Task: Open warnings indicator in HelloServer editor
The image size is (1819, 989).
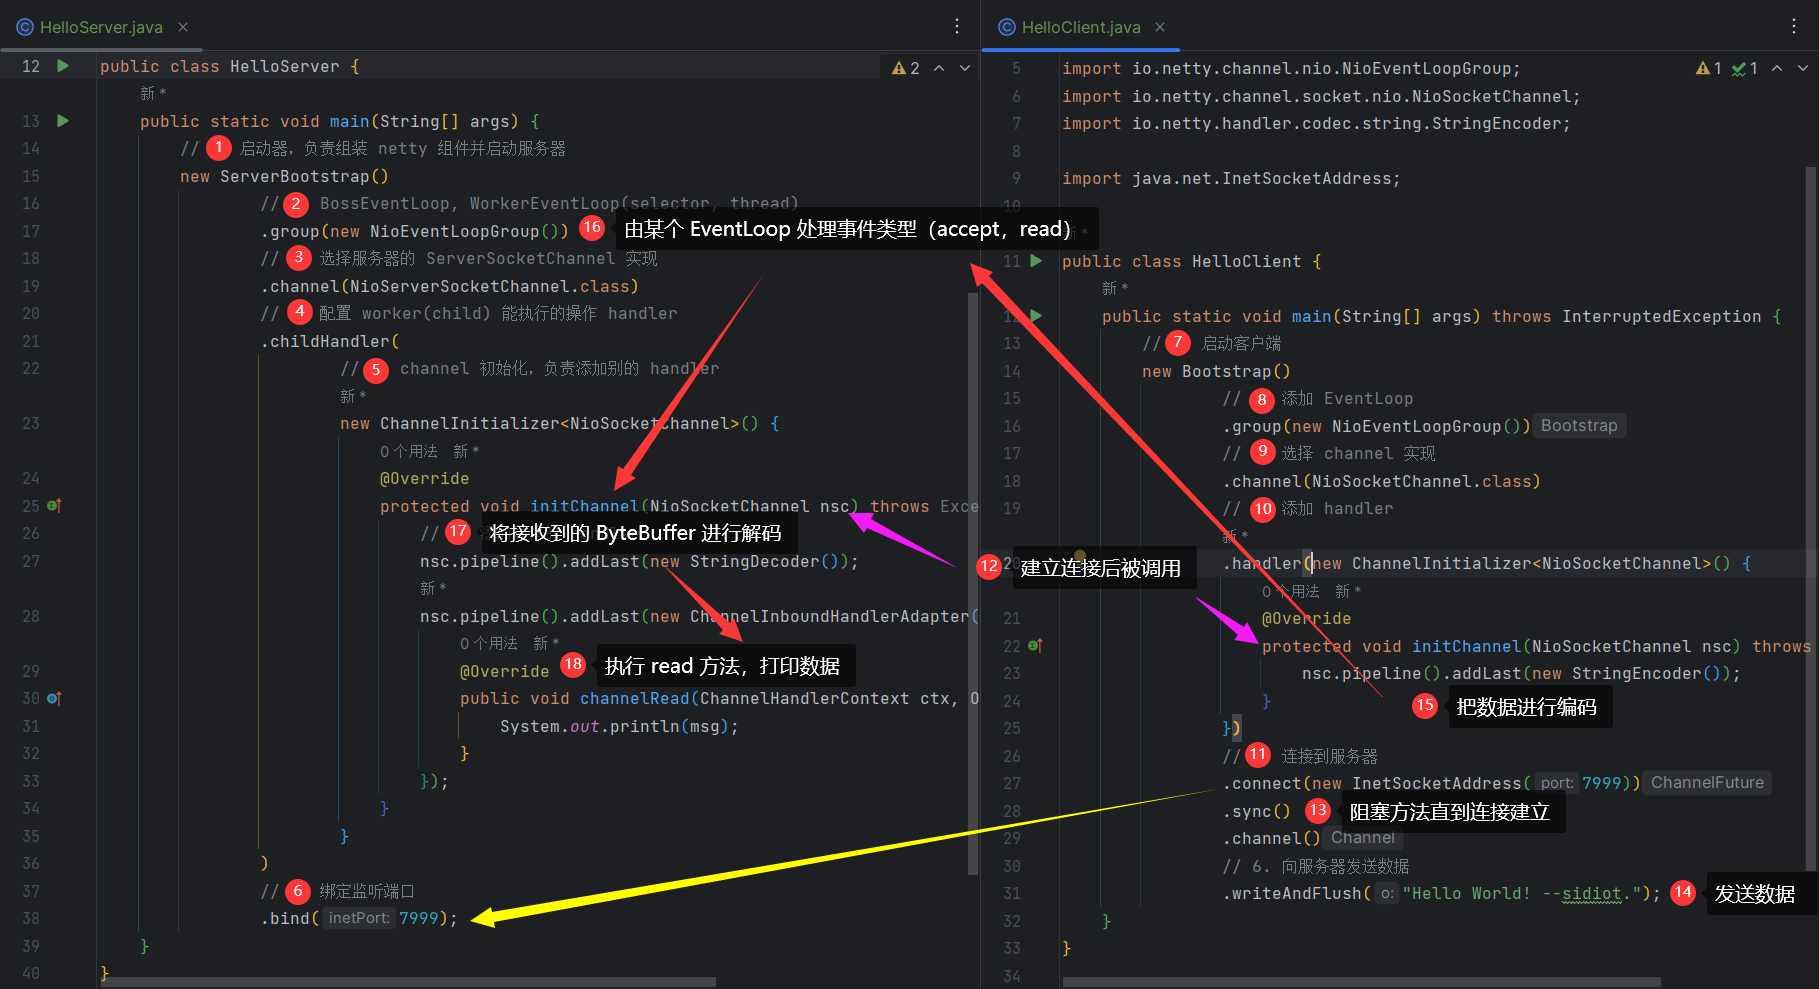Action: click(905, 68)
